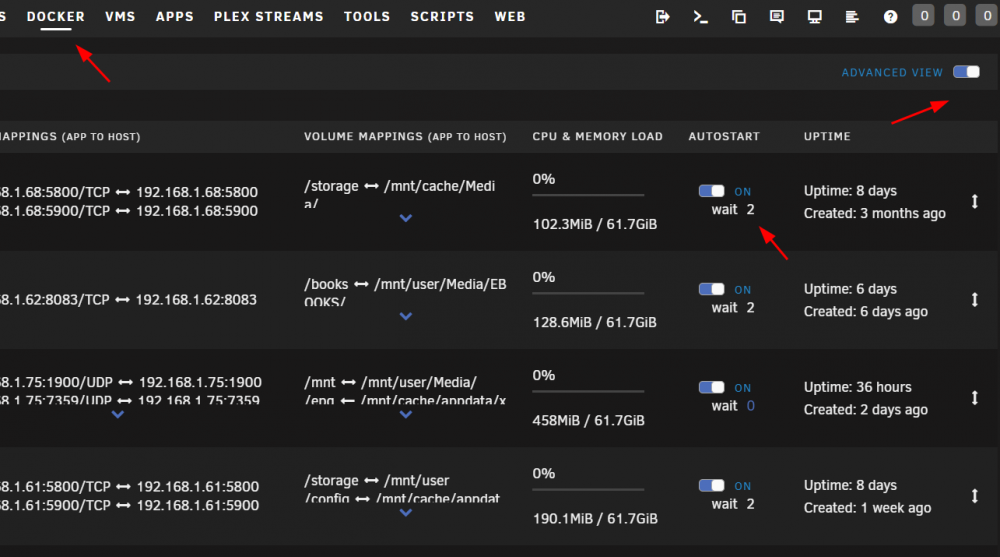This screenshot has height=557, width=1000.
Task: Click the logout icon in top bar
Action: (x=663, y=17)
